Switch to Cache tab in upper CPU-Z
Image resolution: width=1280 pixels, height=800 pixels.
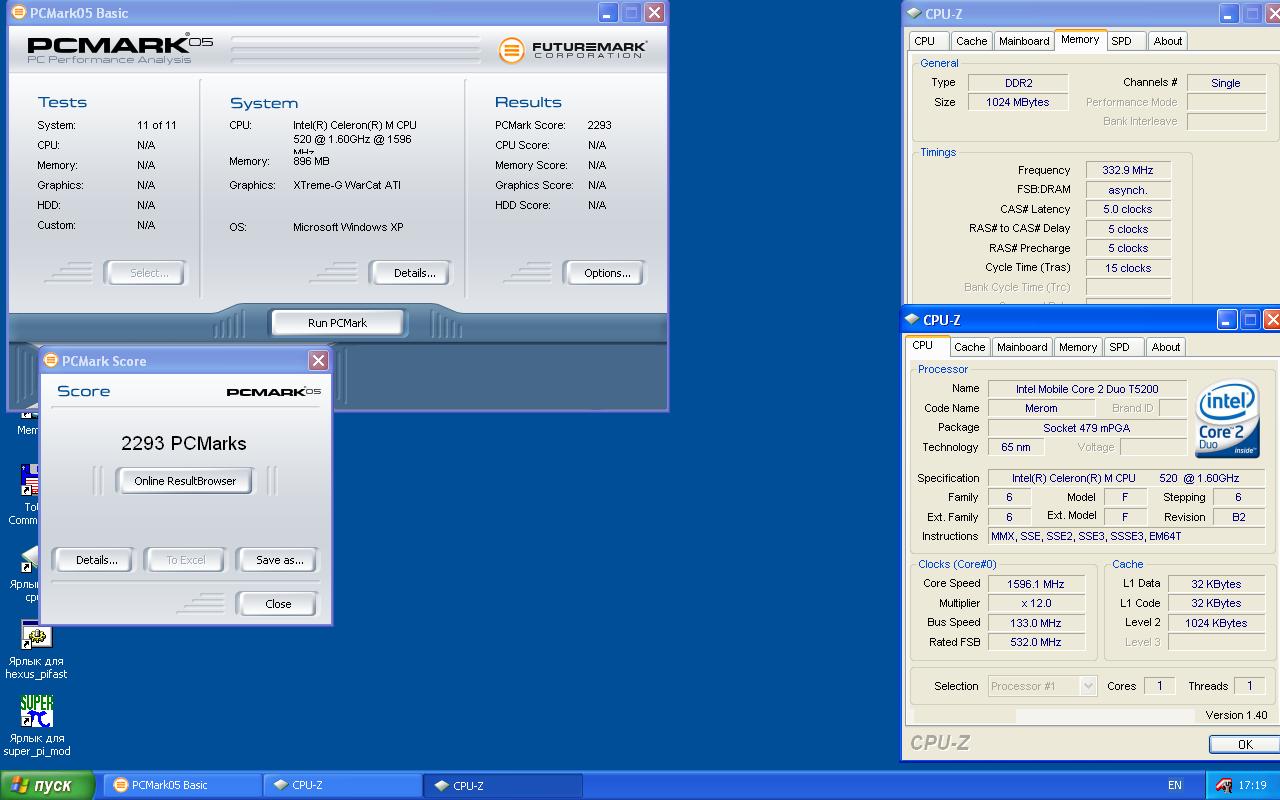971,41
